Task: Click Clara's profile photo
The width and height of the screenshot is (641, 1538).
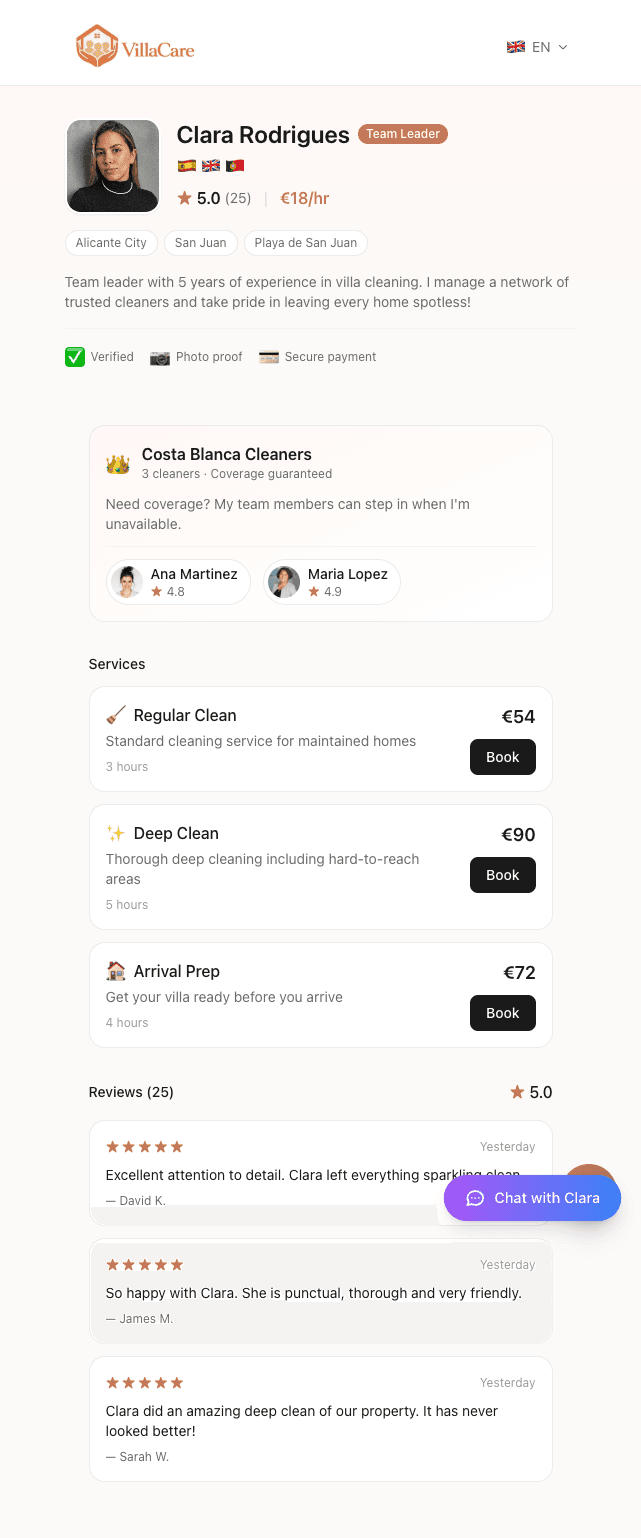Action: 112,166
